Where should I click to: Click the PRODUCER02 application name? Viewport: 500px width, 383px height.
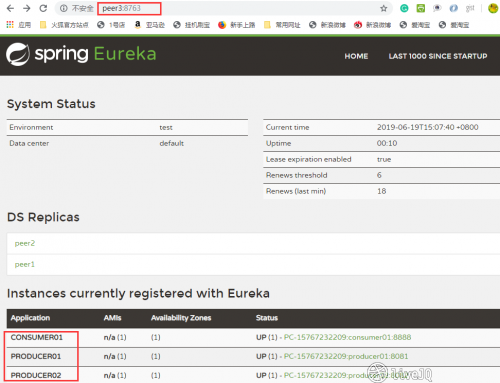point(36,375)
